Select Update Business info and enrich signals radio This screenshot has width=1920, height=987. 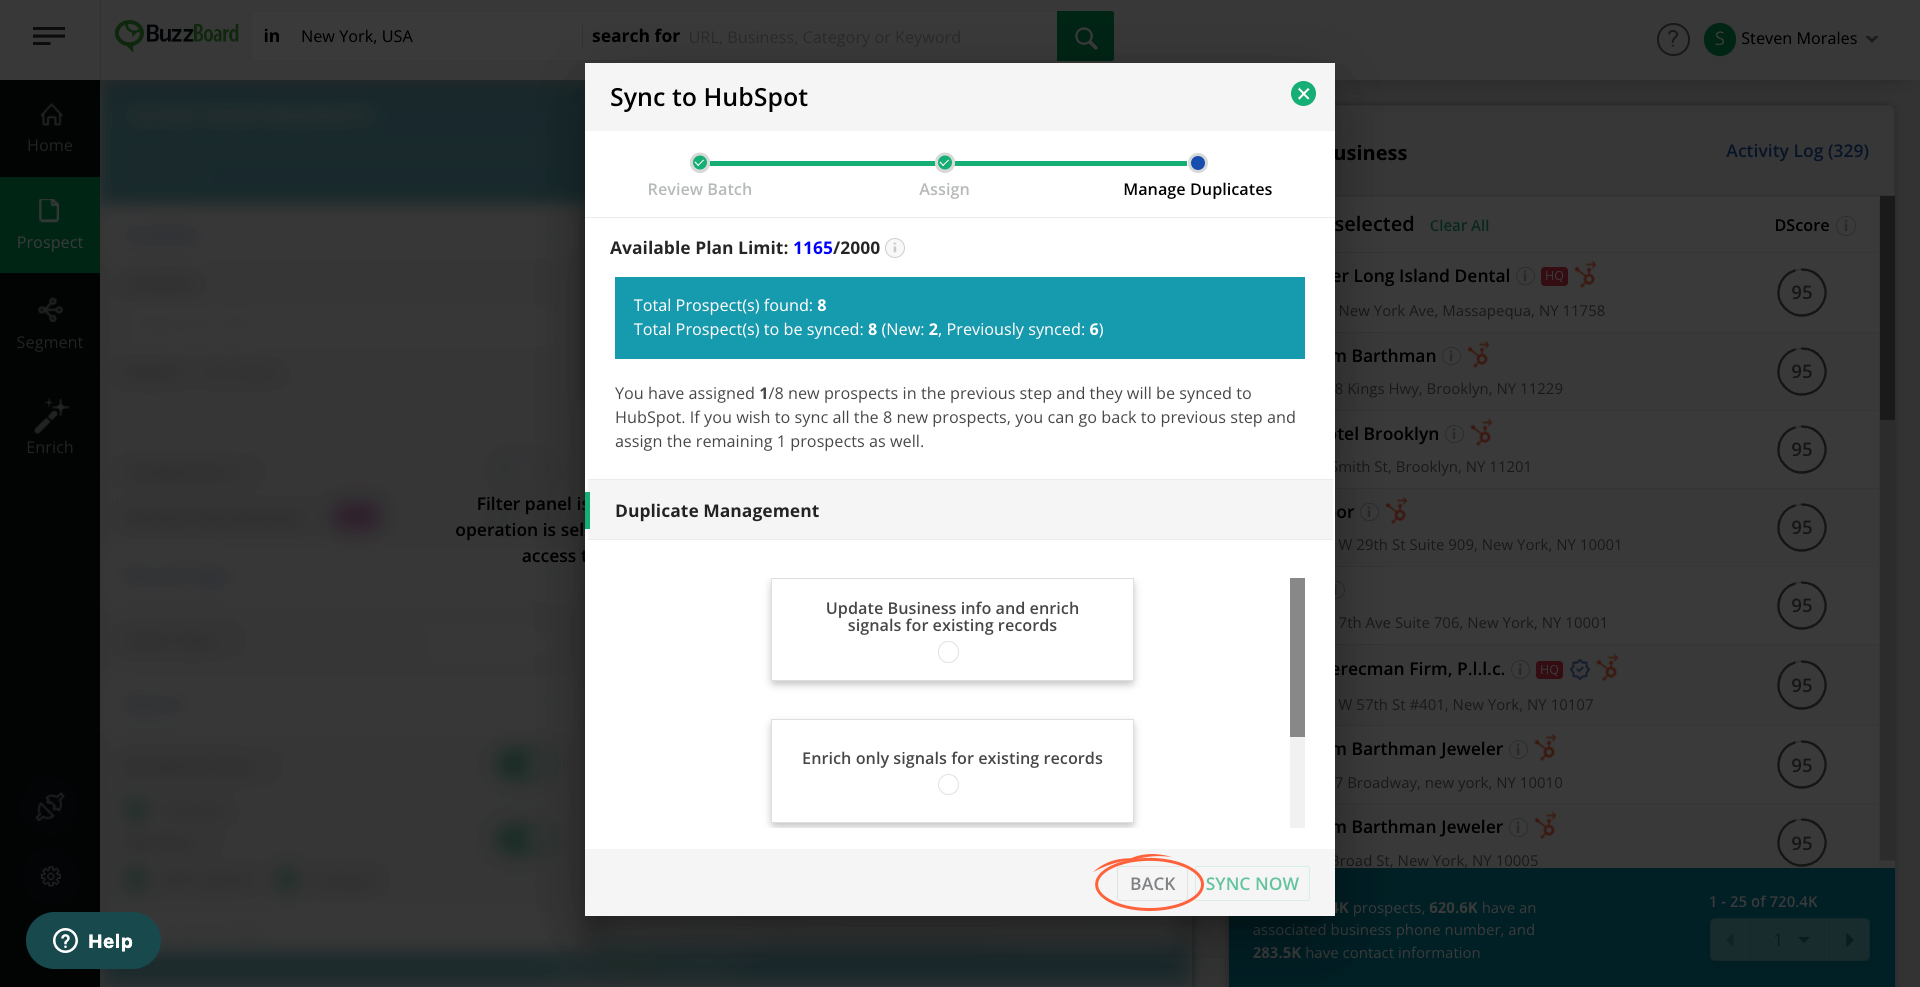[x=949, y=652]
